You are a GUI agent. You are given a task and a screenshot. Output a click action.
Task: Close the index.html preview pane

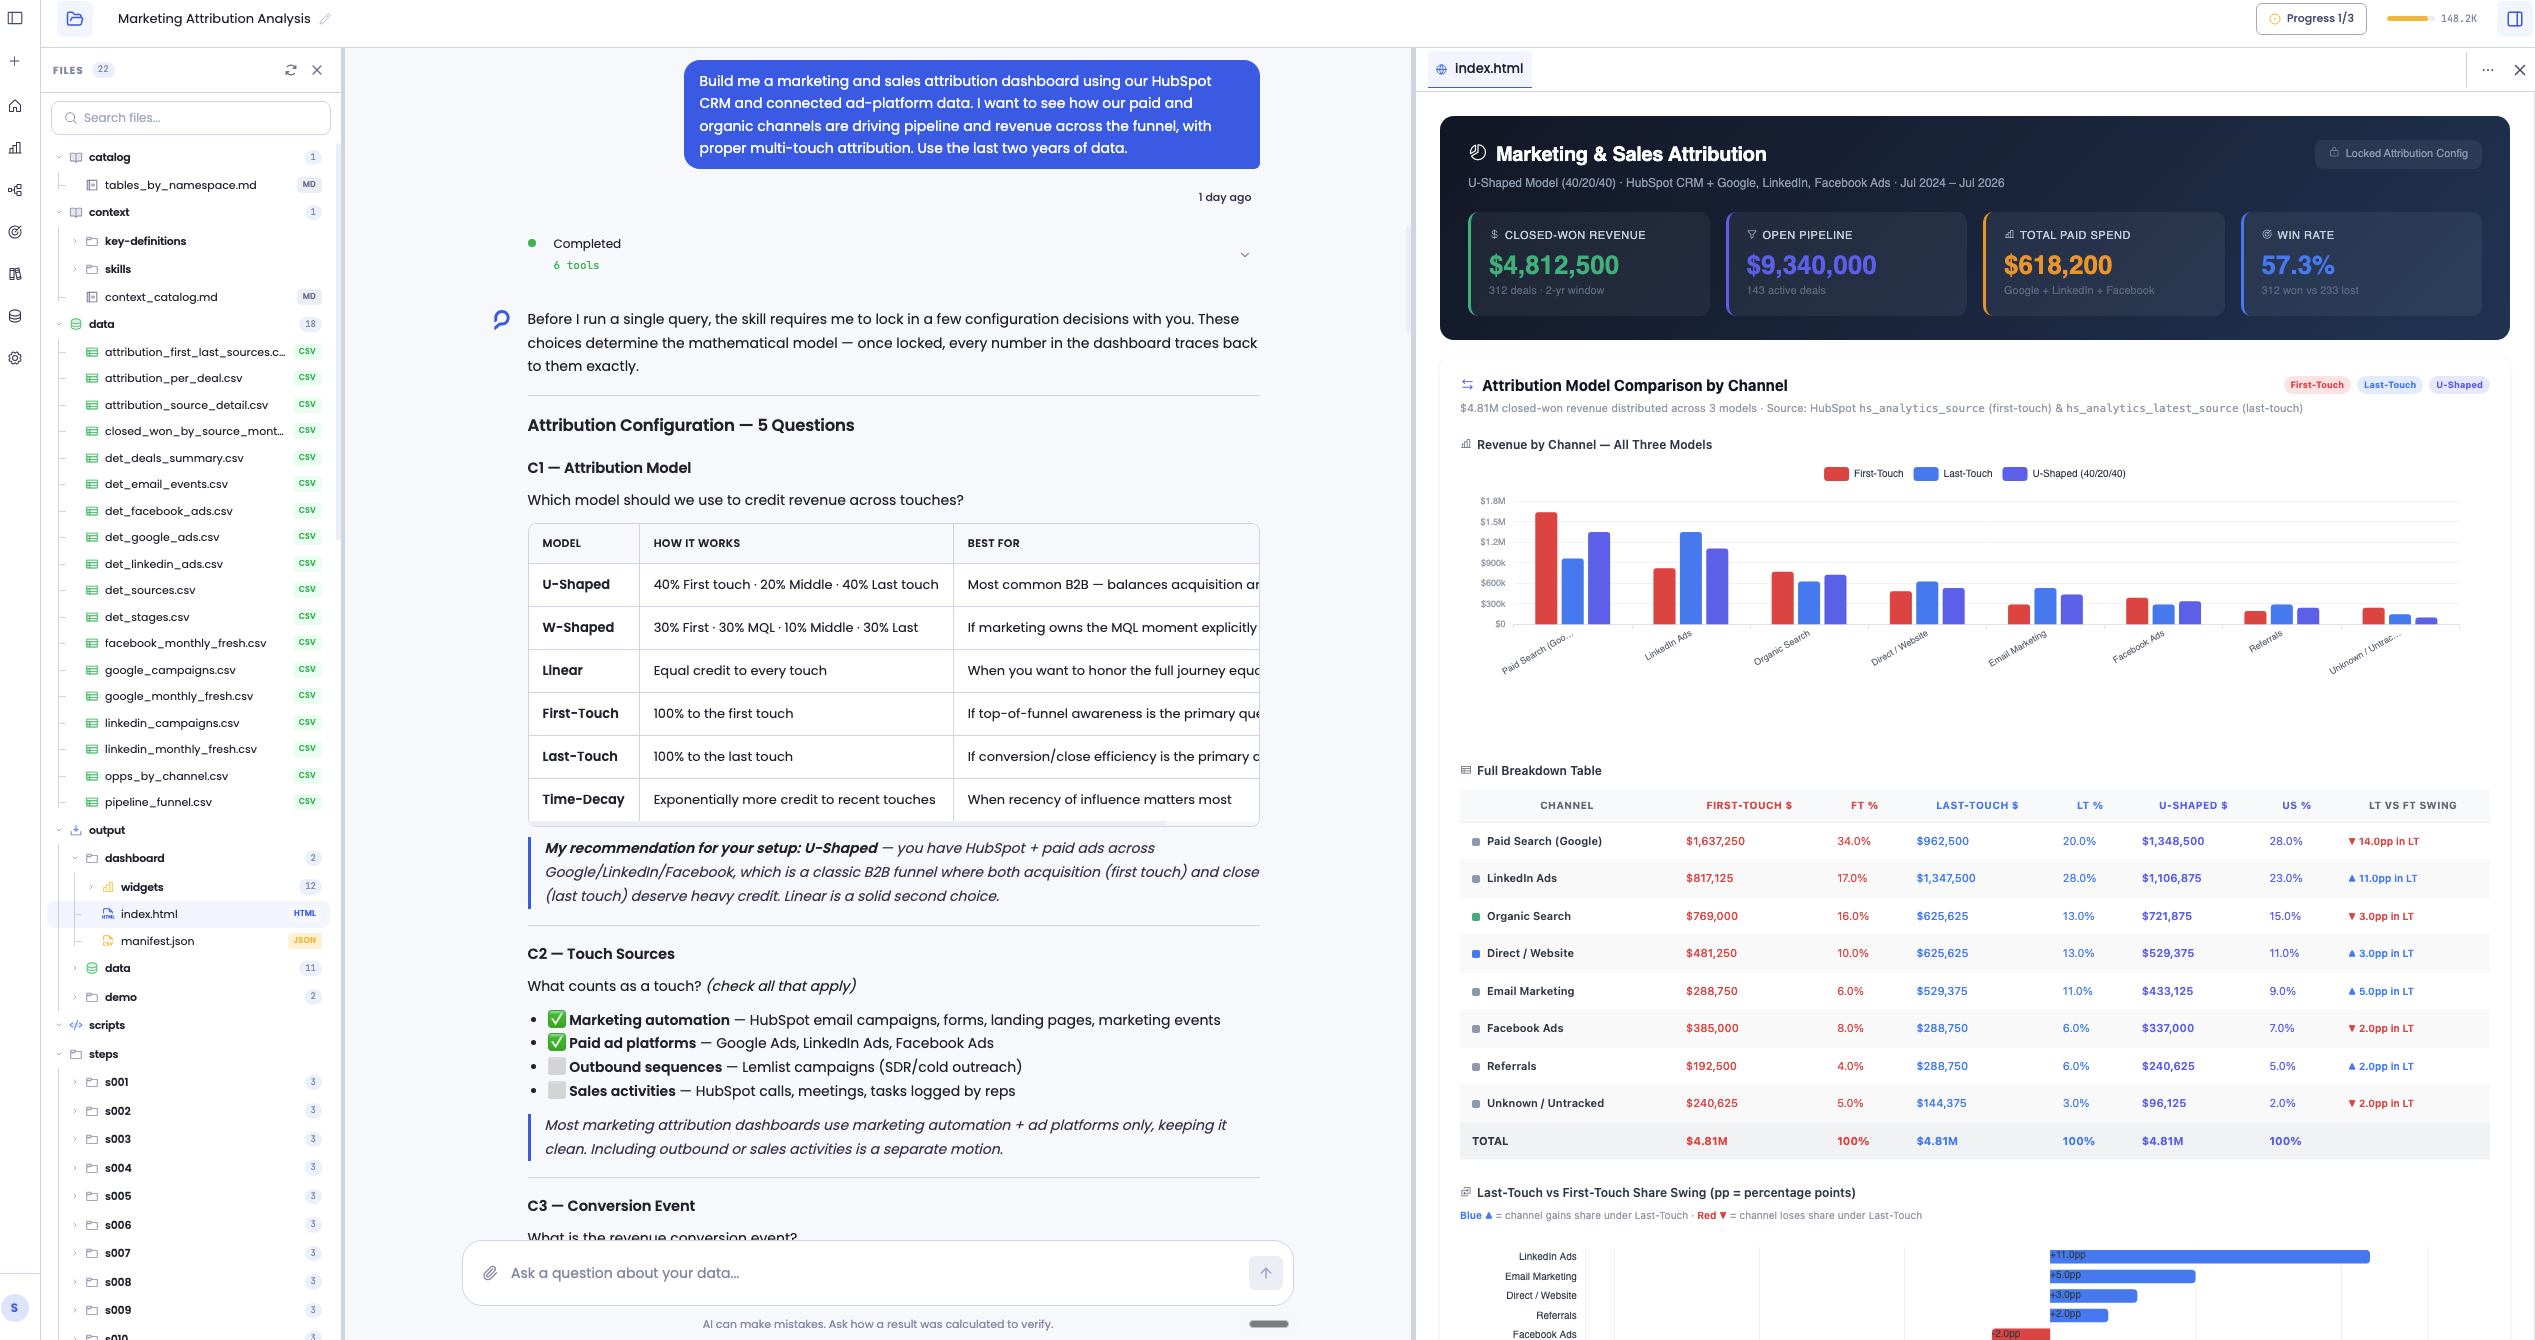[2520, 70]
